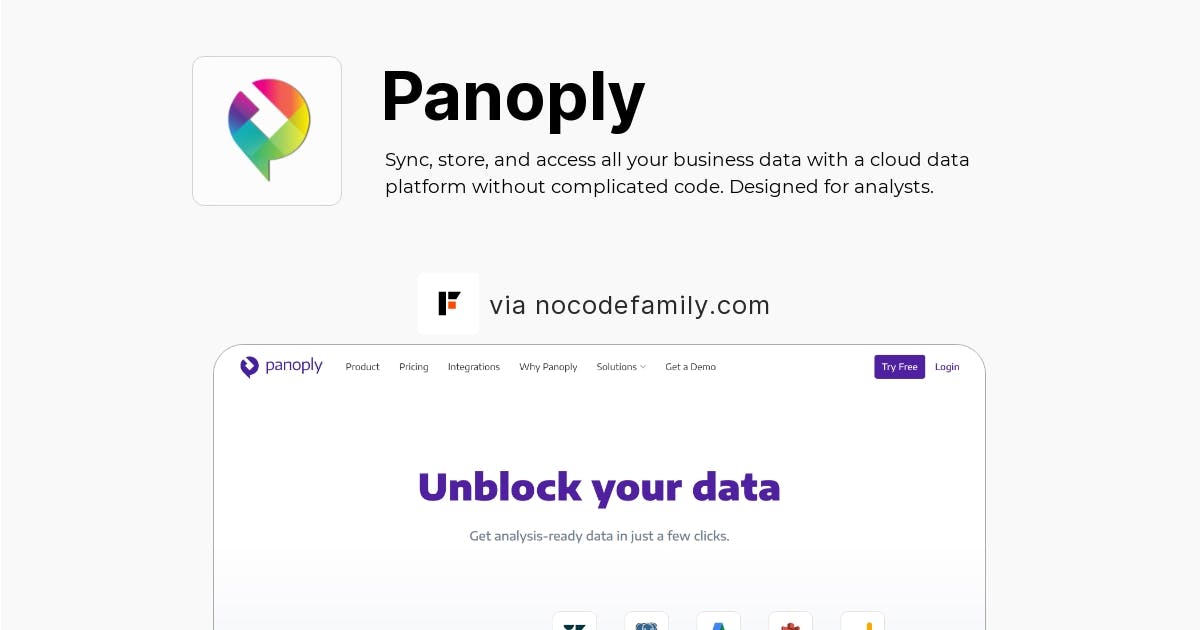The image size is (1200, 630).
Task: Go to the Pricing page
Action: point(414,367)
